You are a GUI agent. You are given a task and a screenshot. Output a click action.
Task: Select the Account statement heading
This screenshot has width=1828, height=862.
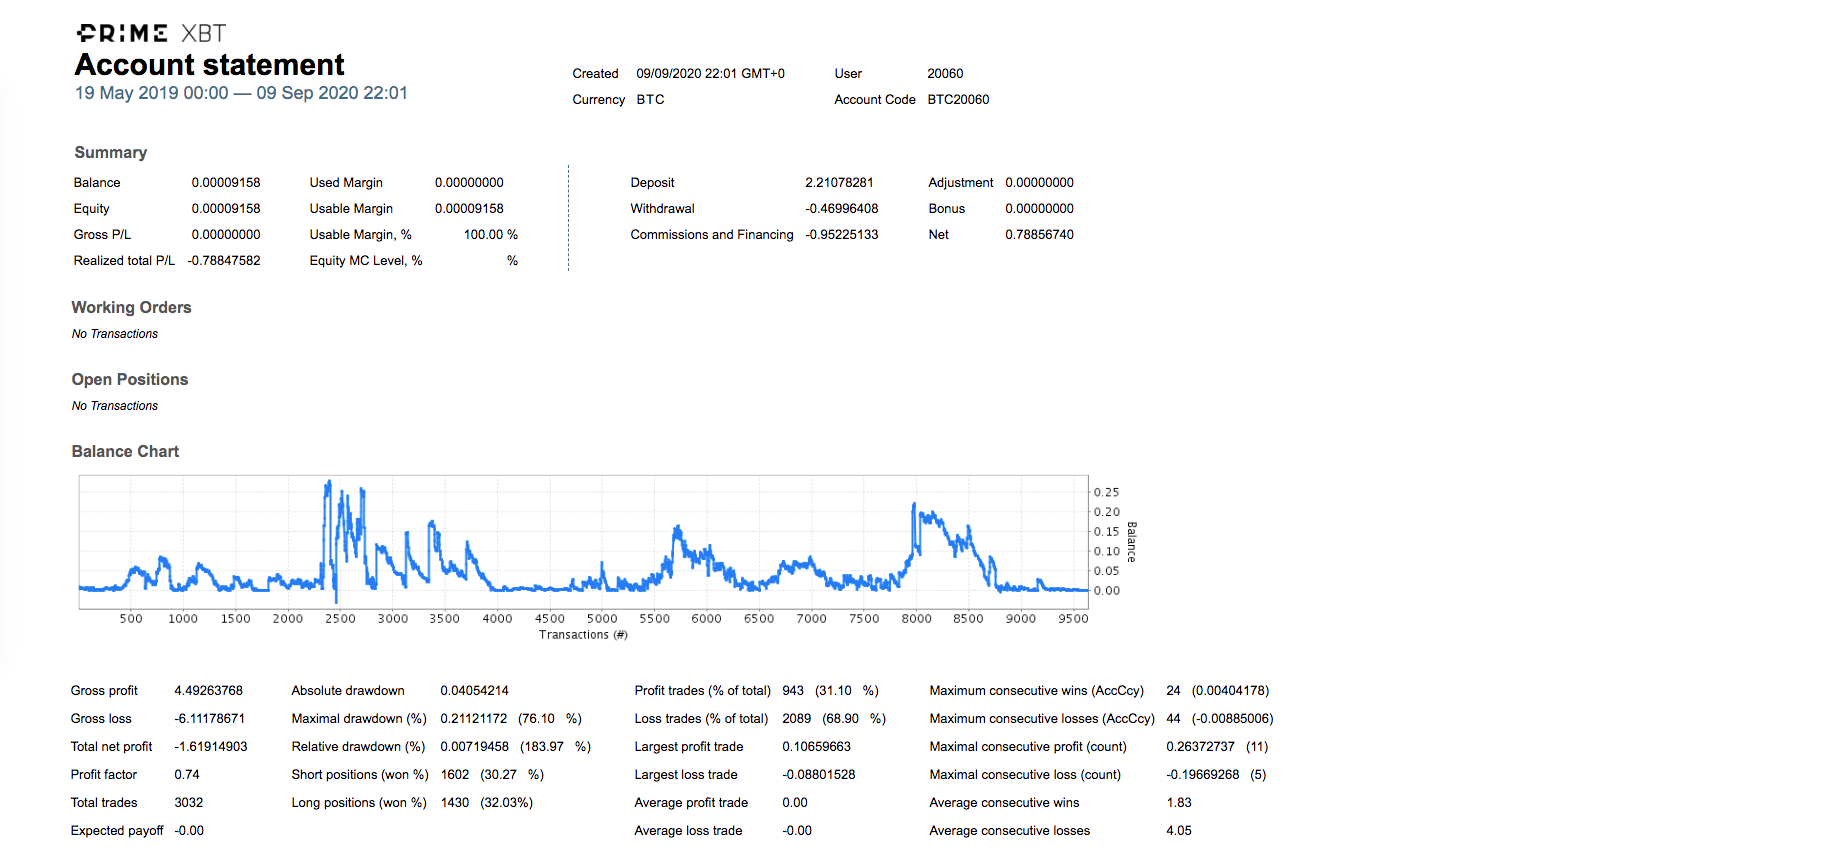coord(210,65)
